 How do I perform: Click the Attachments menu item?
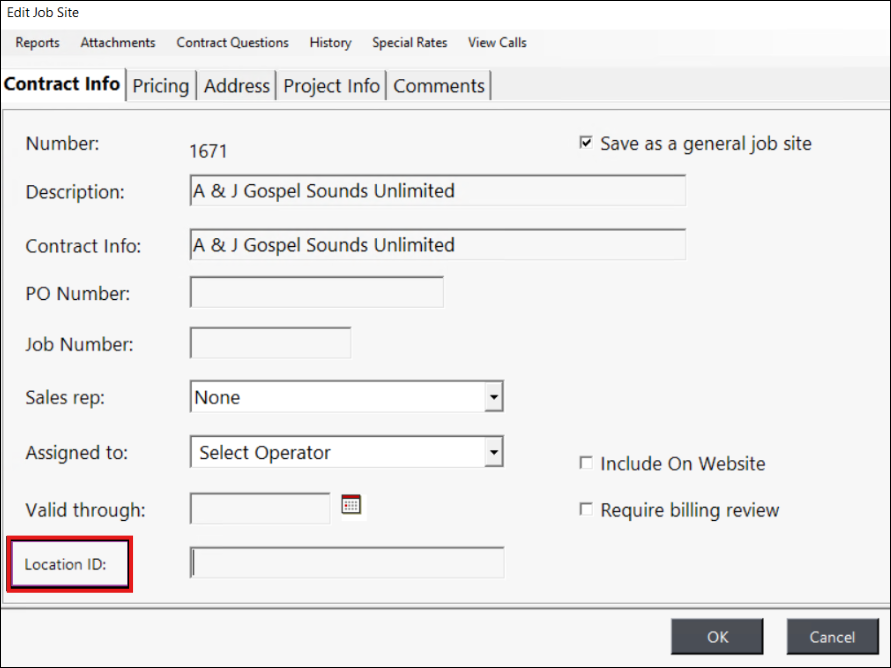coord(118,43)
